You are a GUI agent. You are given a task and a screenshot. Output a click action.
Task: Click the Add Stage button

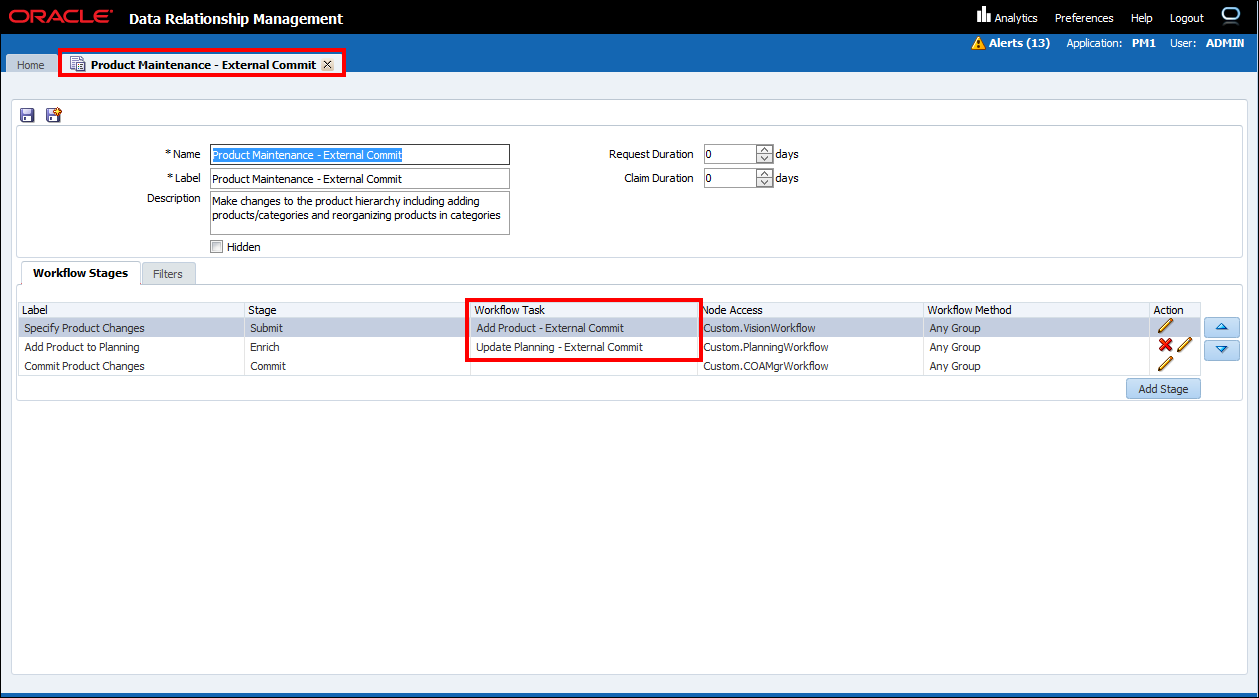point(1163,389)
